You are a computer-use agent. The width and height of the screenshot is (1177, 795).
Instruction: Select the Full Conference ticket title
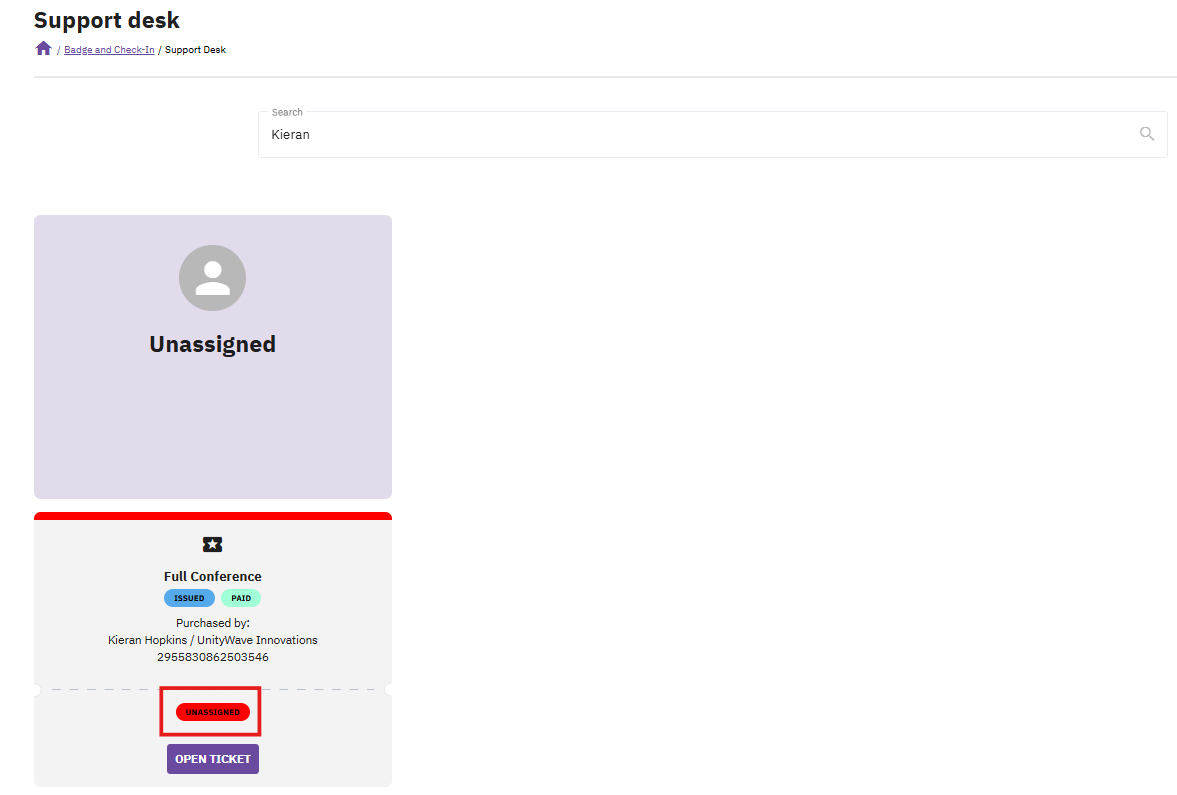click(x=212, y=576)
